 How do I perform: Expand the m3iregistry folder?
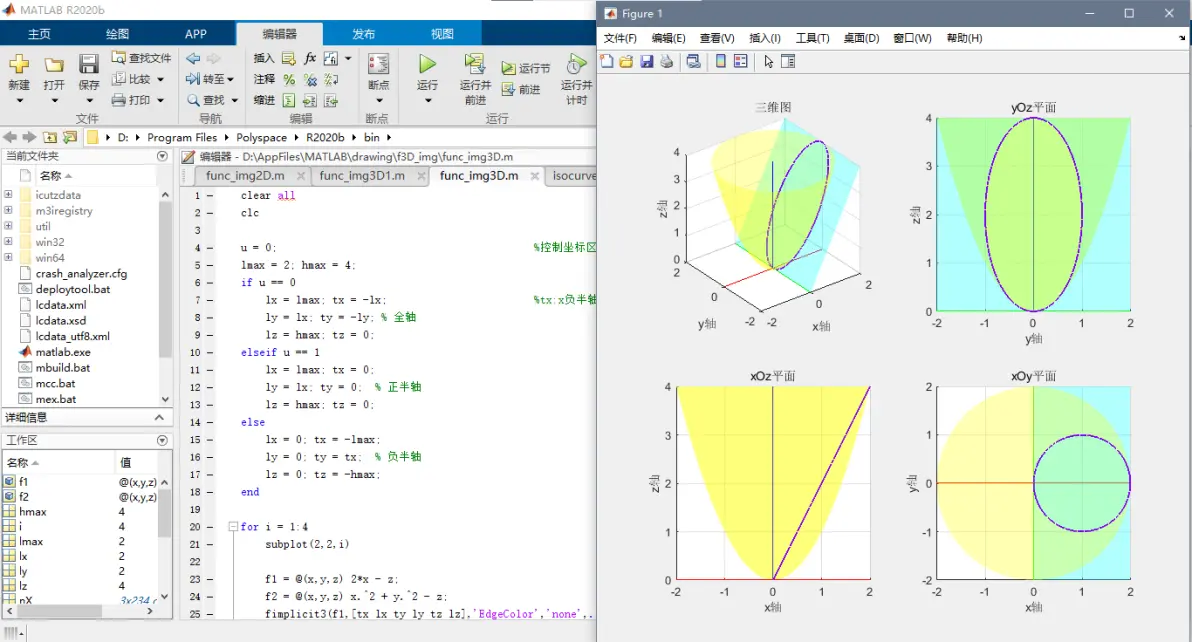click(x=8, y=210)
